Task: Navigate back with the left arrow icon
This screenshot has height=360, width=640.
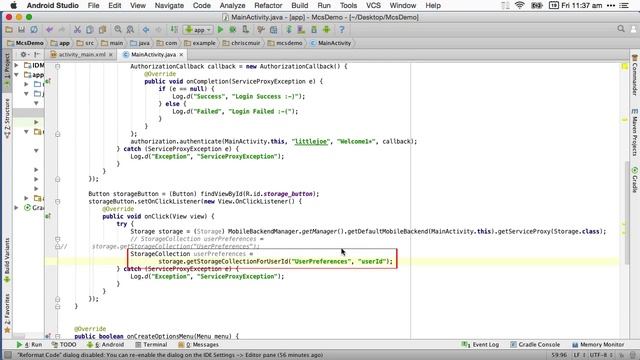Action: pyautogui.click(x=146, y=29)
